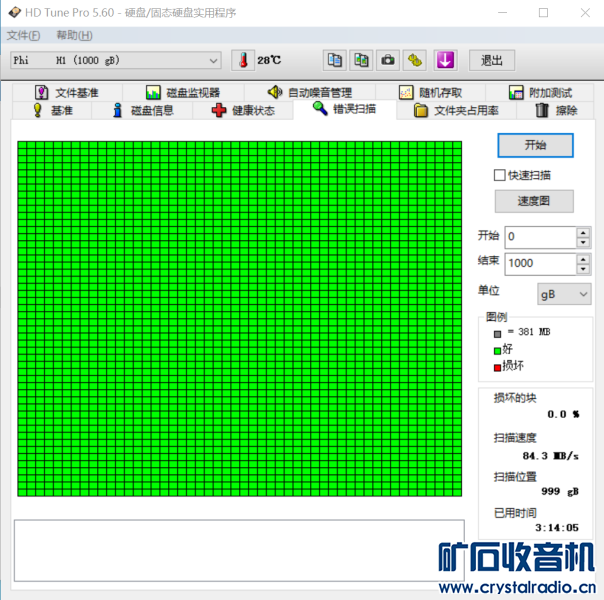The width and height of the screenshot is (604, 600).
Task: Click the green 好 legend swatch
Action: pyautogui.click(x=497, y=351)
